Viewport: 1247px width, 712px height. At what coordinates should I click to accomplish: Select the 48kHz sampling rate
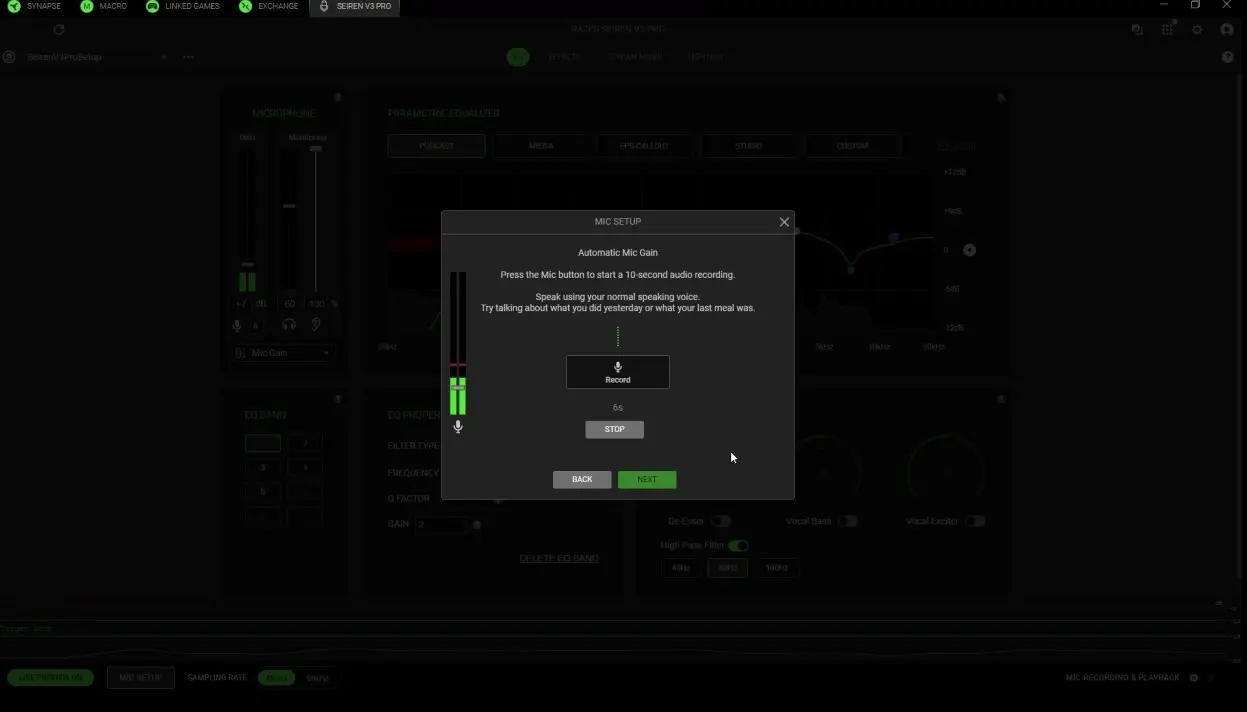click(x=277, y=677)
